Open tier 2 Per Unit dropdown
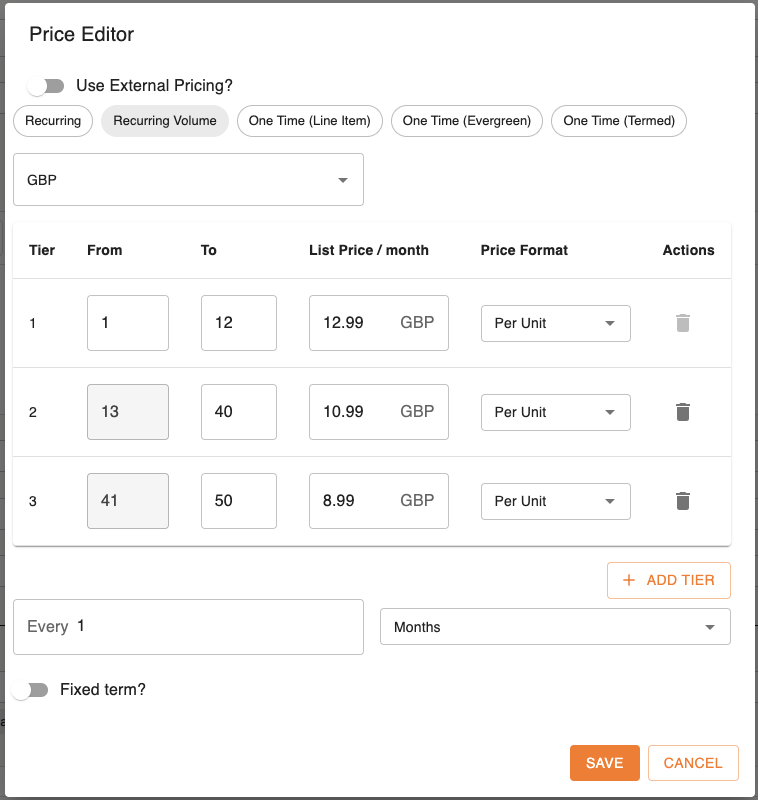This screenshot has height=800, width=758. click(x=555, y=412)
